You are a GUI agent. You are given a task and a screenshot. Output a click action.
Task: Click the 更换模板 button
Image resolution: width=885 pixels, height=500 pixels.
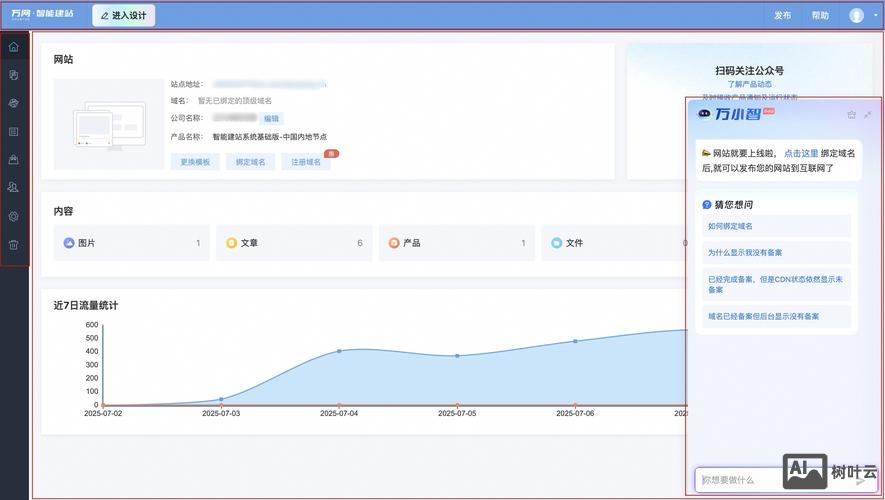point(195,161)
